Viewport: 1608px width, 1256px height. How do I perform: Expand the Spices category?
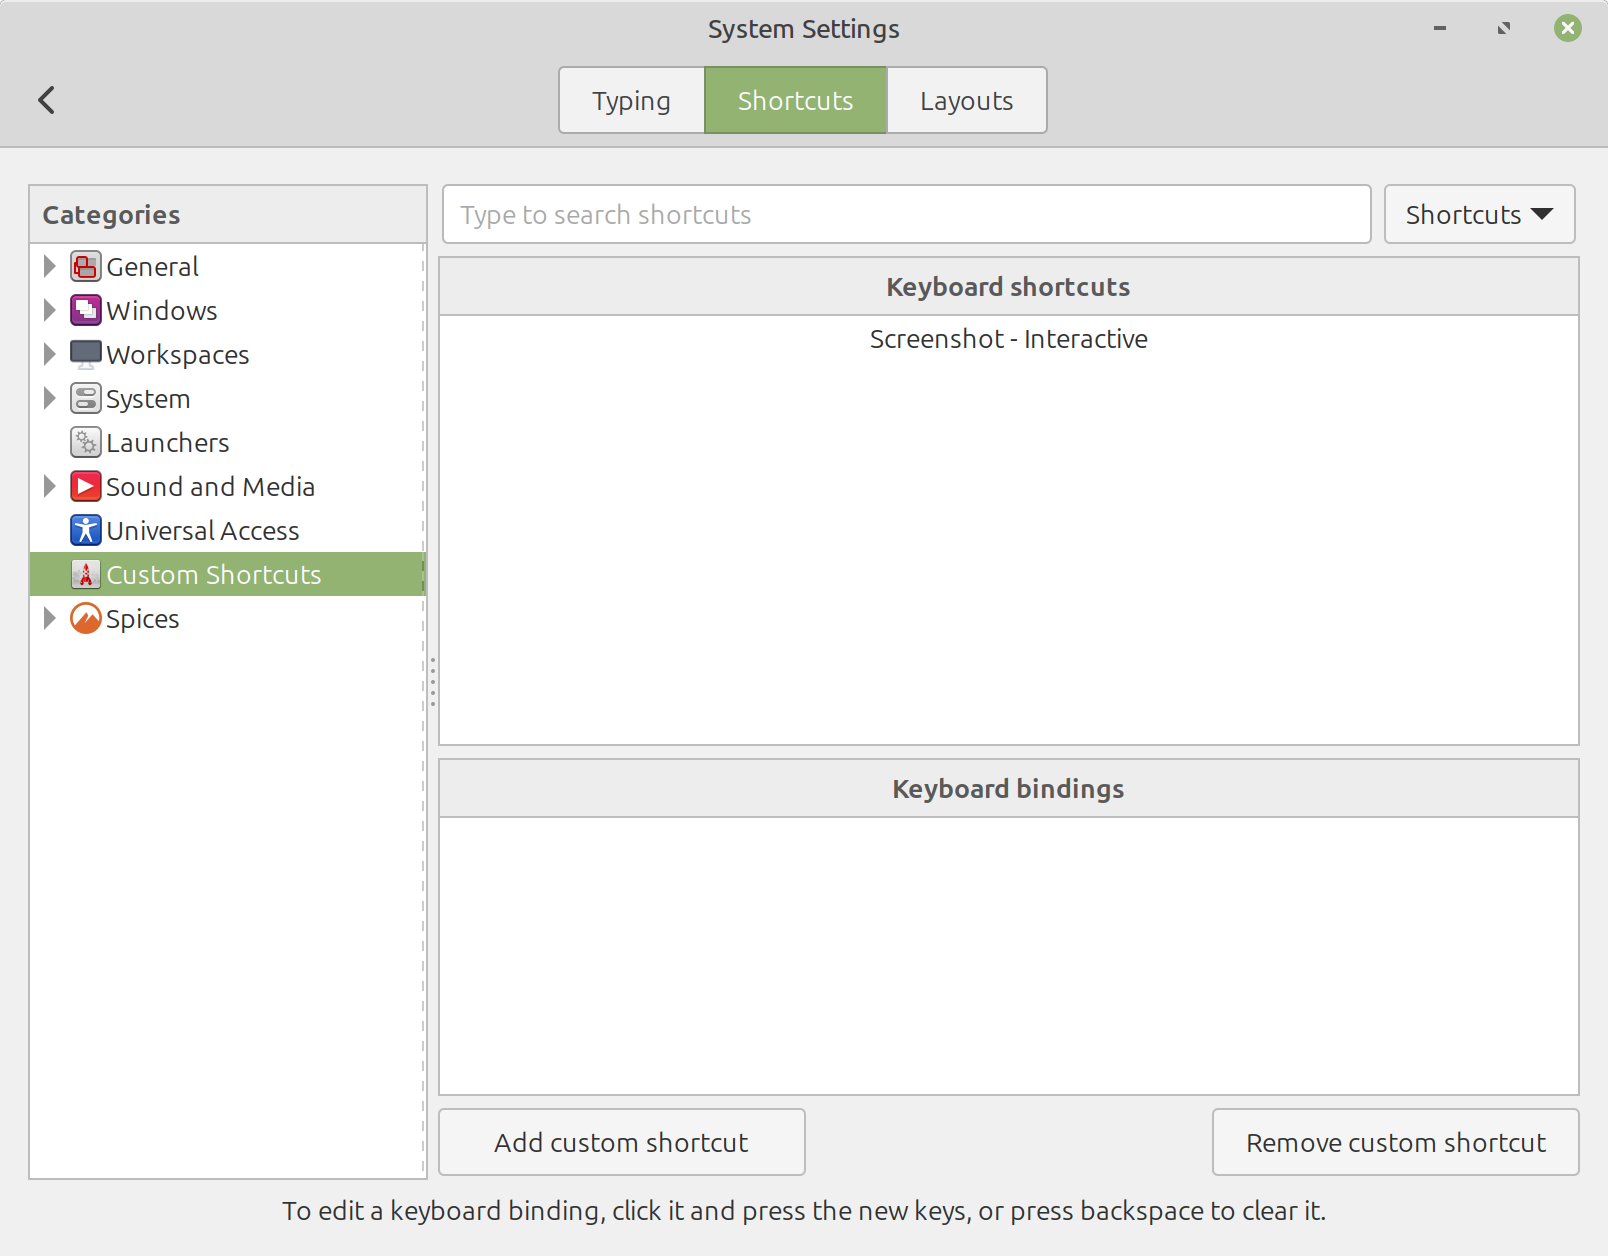click(49, 619)
